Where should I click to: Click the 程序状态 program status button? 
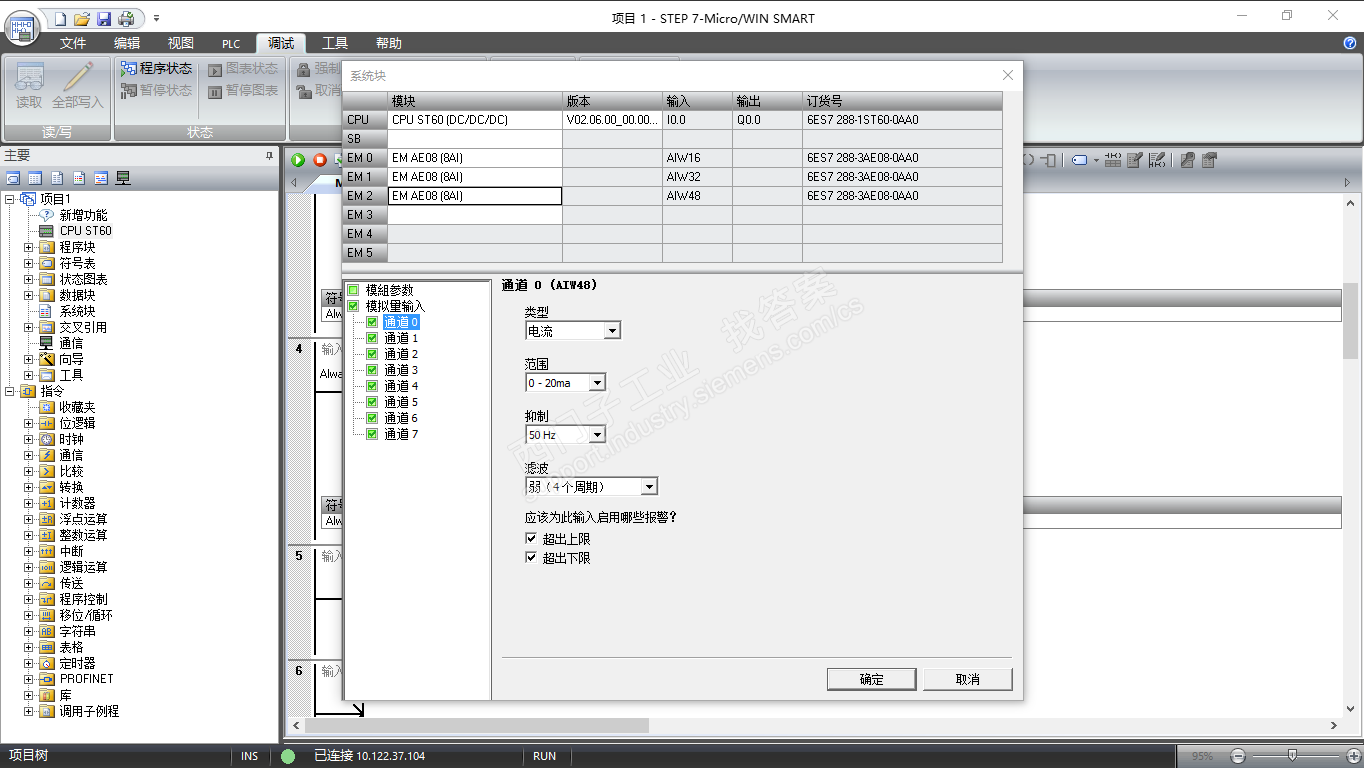point(156,69)
